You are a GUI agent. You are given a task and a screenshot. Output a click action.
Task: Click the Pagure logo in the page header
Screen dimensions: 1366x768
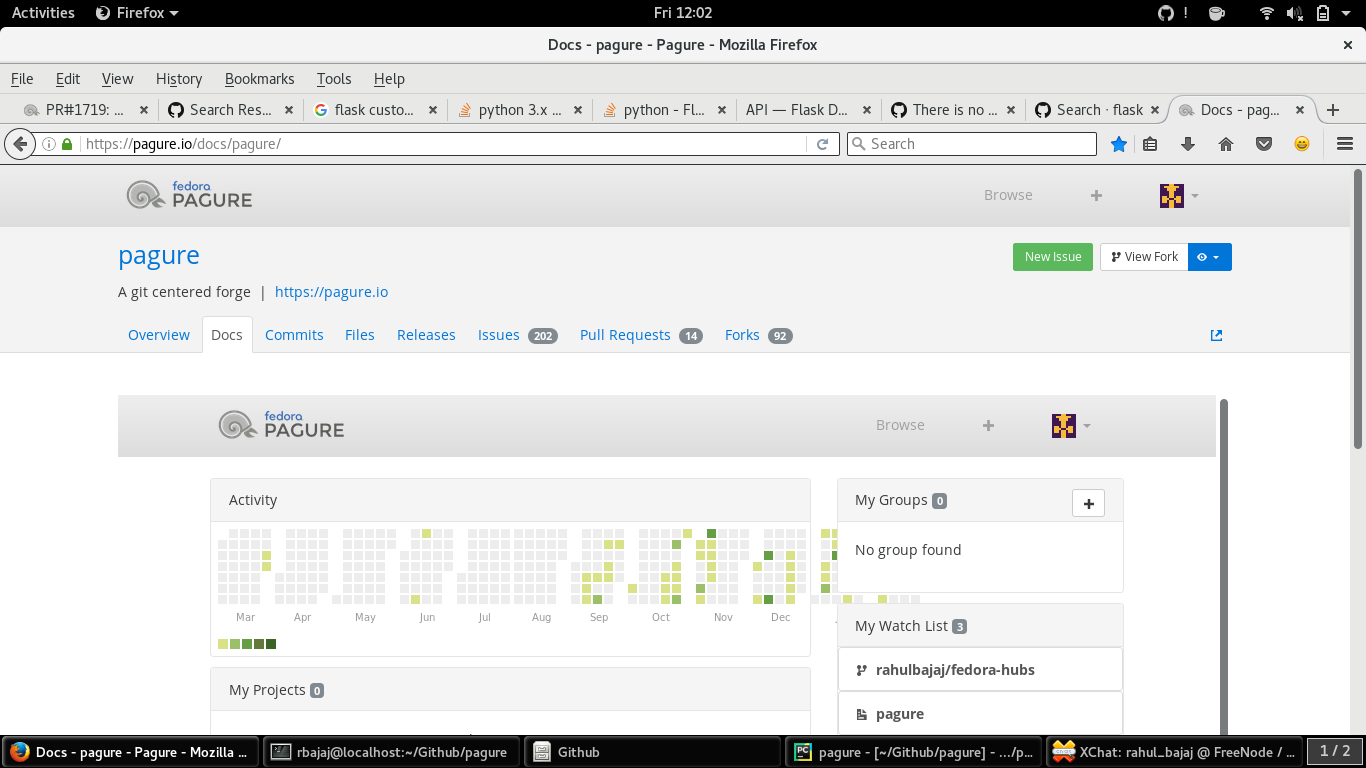tap(189, 195)
